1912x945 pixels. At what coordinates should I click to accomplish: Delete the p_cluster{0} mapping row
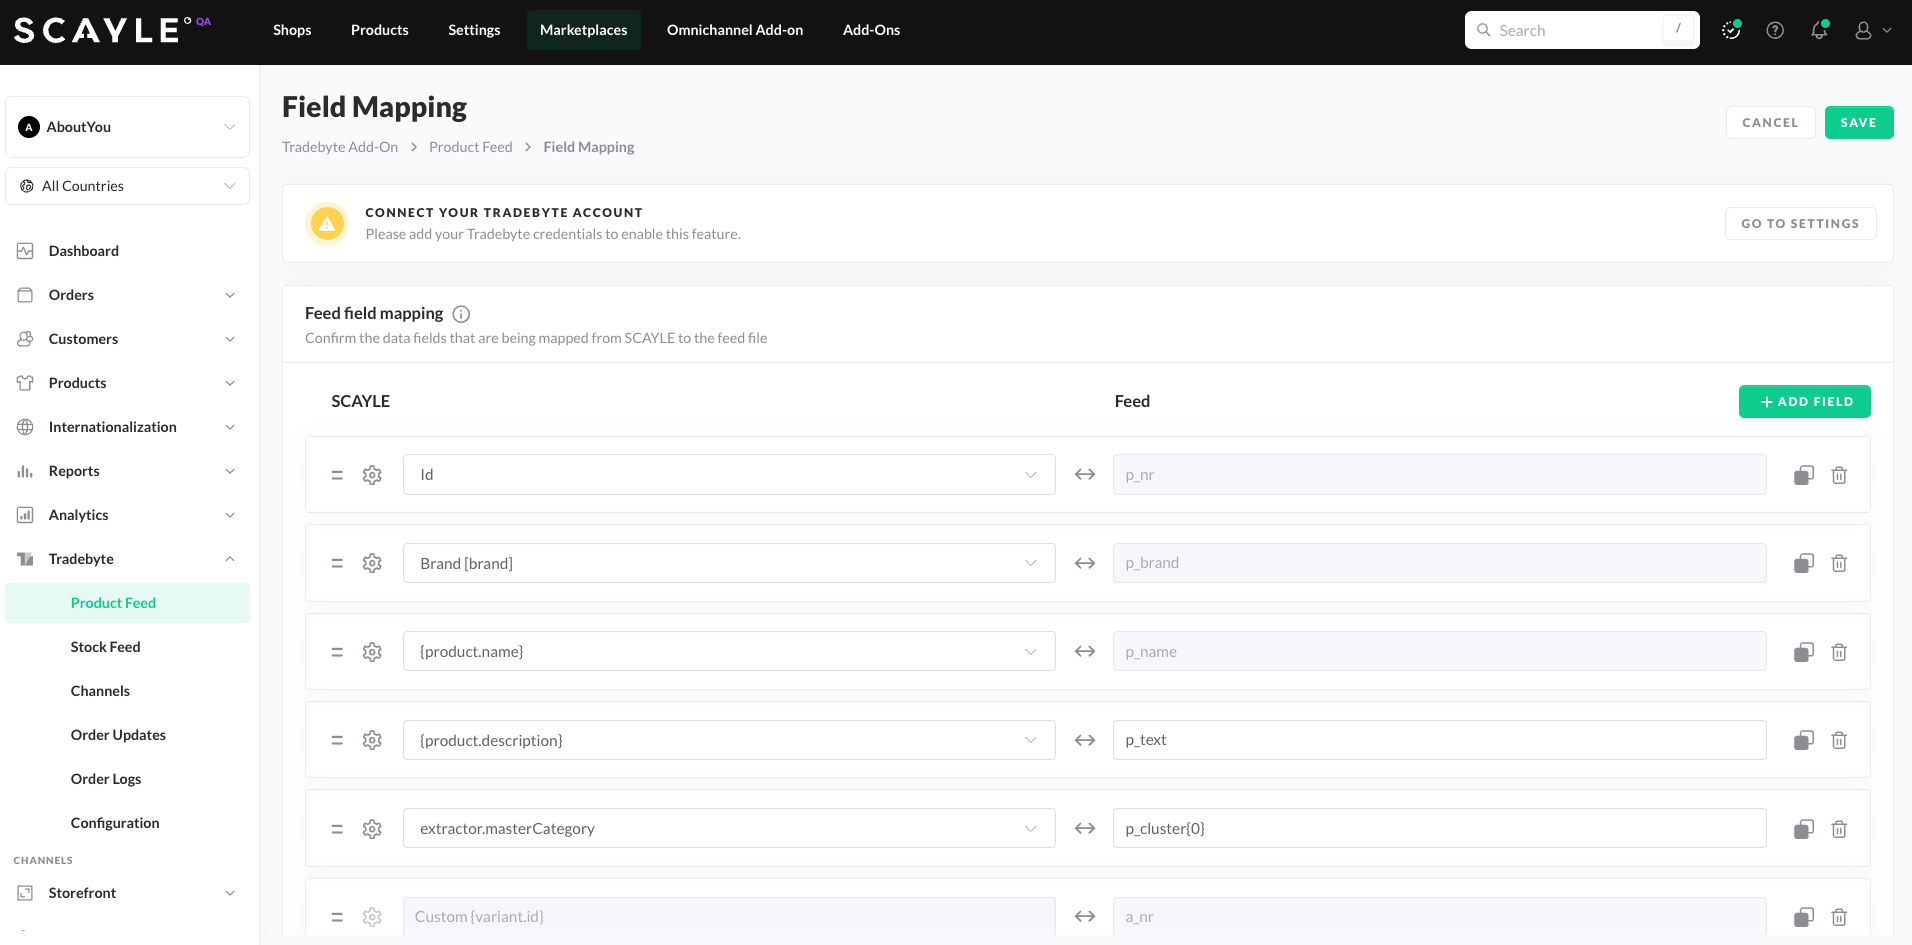click(1838, 829)
